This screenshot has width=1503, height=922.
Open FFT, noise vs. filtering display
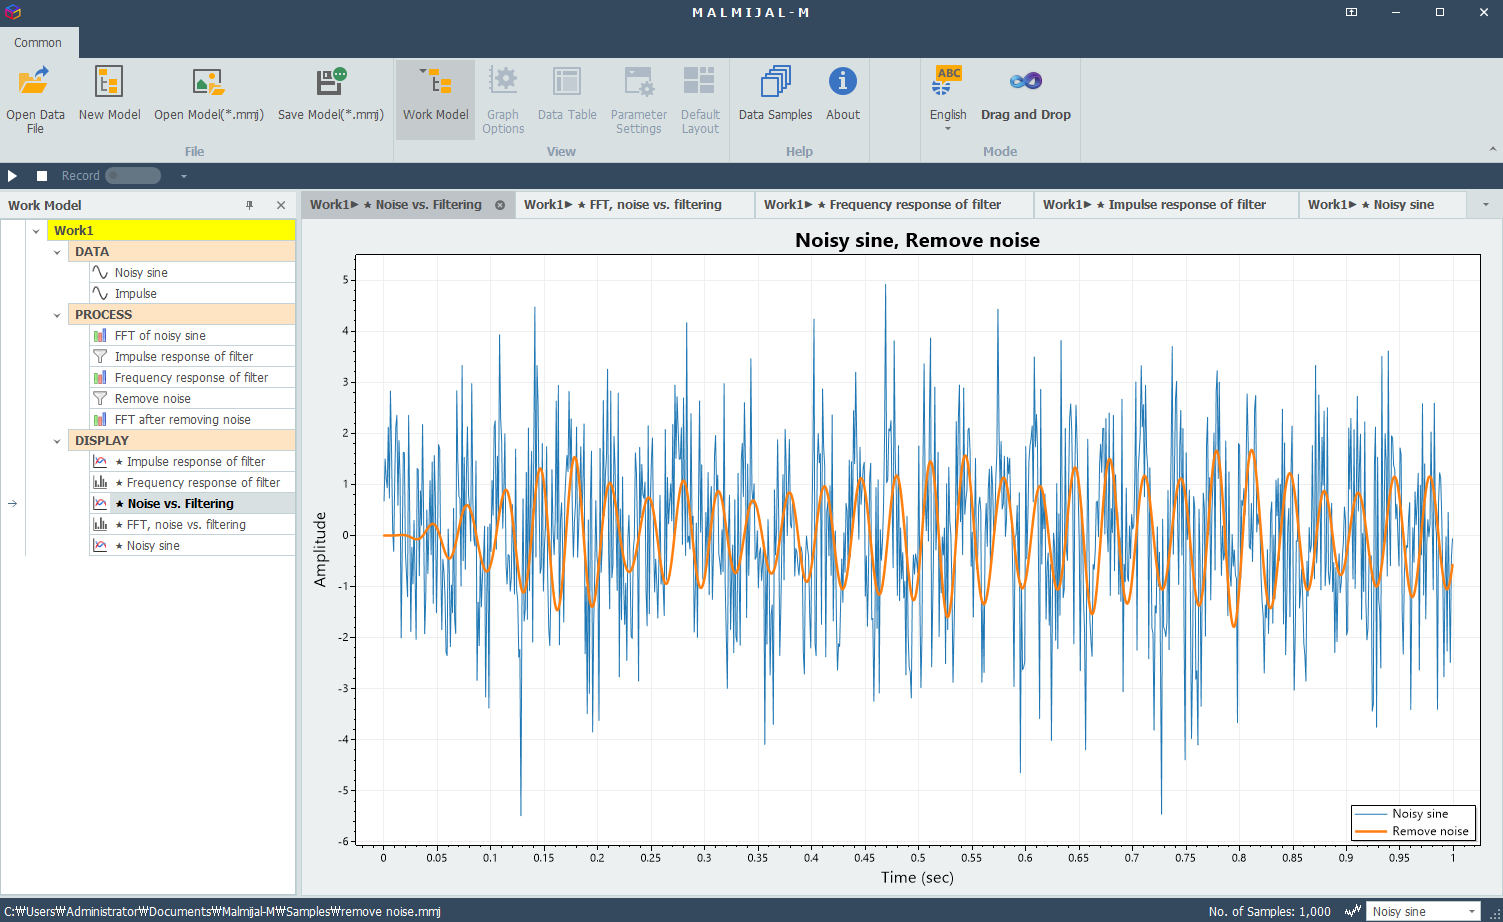[192, 525]
